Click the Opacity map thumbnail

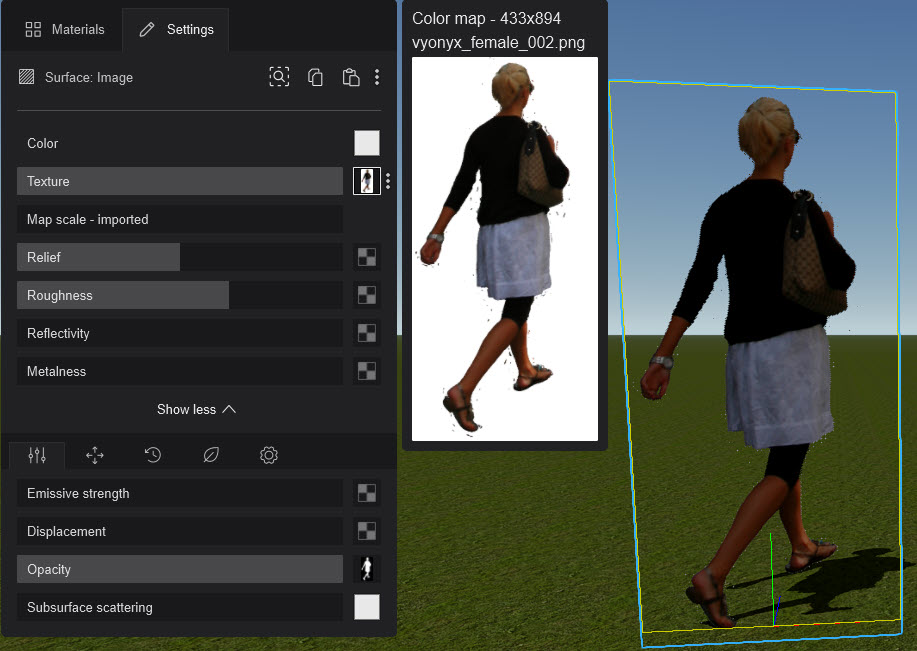point(367,569)
